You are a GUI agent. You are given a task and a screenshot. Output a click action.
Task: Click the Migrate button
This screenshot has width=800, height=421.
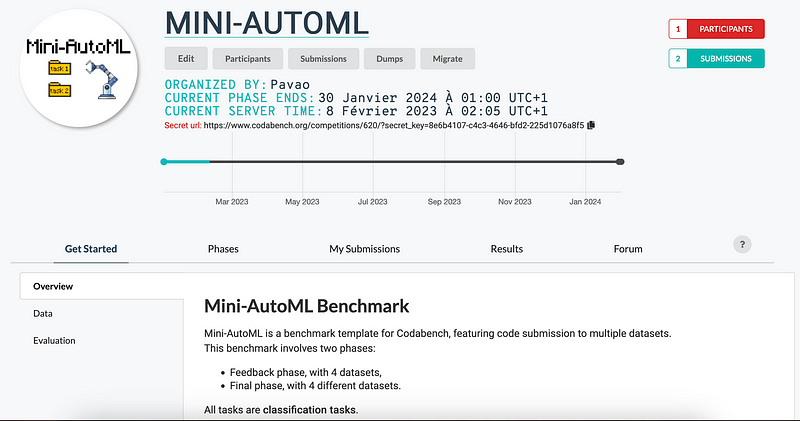pos(447,58)
